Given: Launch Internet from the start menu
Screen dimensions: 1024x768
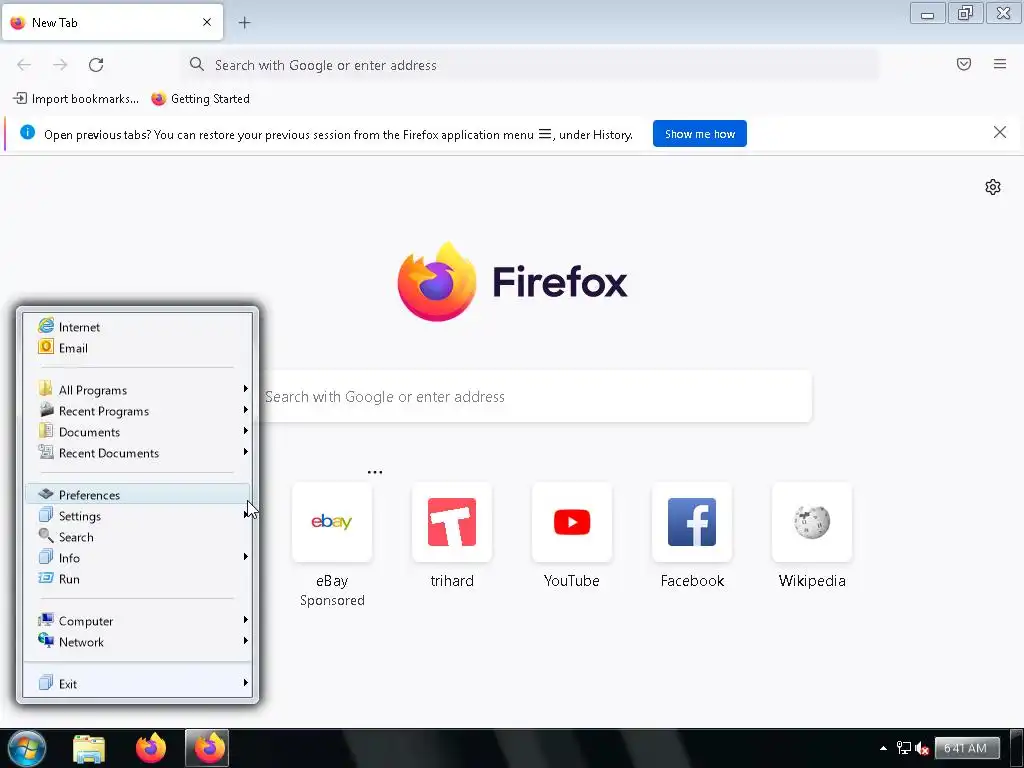Looking at the screenshot, I should (x=138, y=327).
